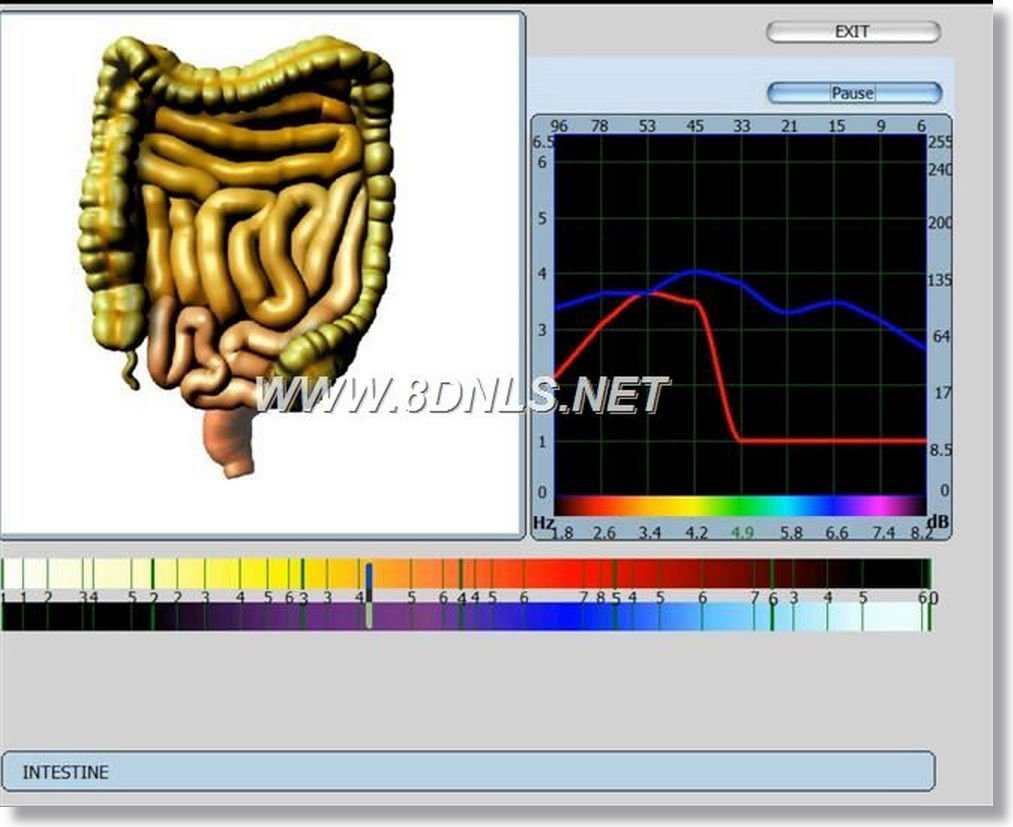Select the 3D intestine model image

[x=236, y=255]
